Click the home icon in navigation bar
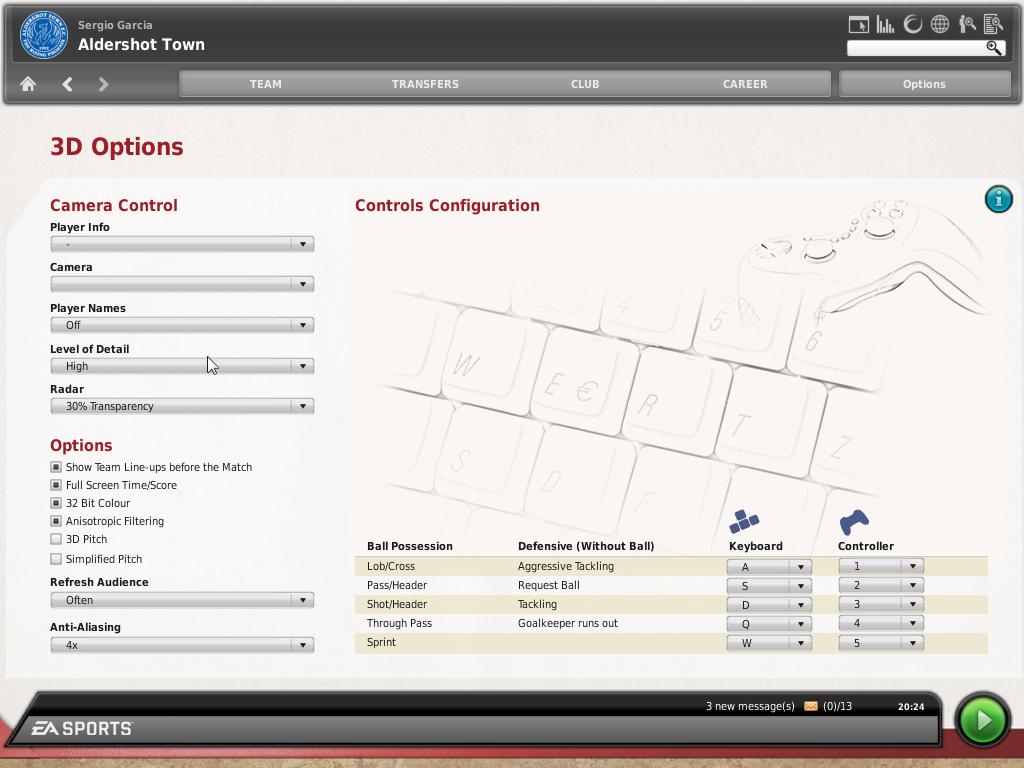This screenshot has height=768, width=1024. pos(28,84)
